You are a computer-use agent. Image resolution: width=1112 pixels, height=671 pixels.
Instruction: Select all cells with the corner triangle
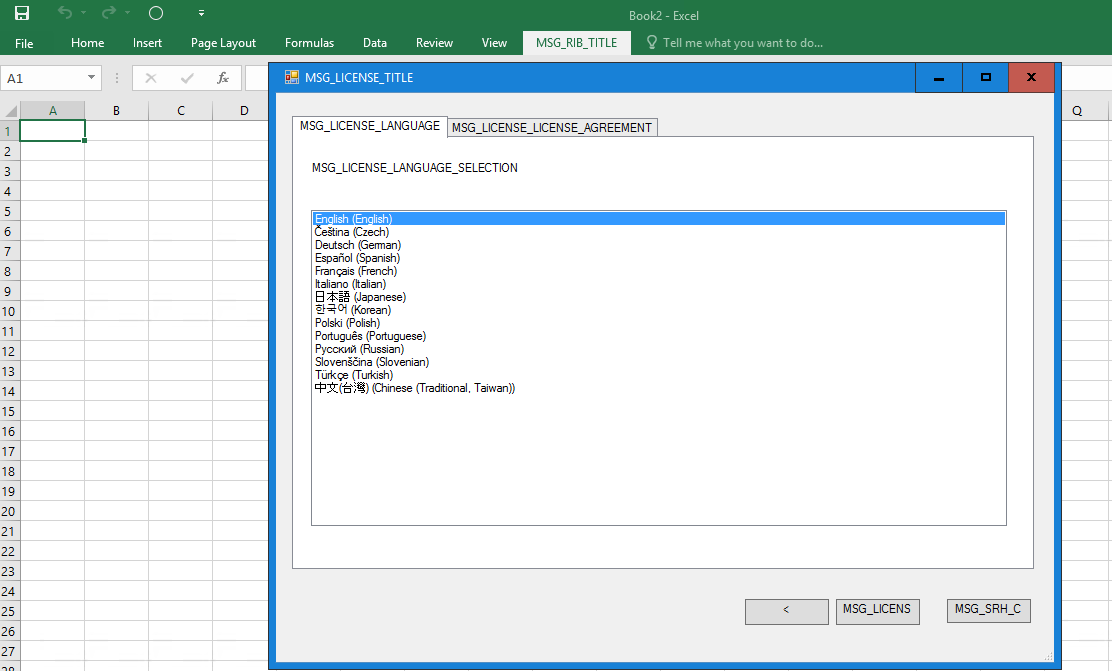click(x=11, y=111)
